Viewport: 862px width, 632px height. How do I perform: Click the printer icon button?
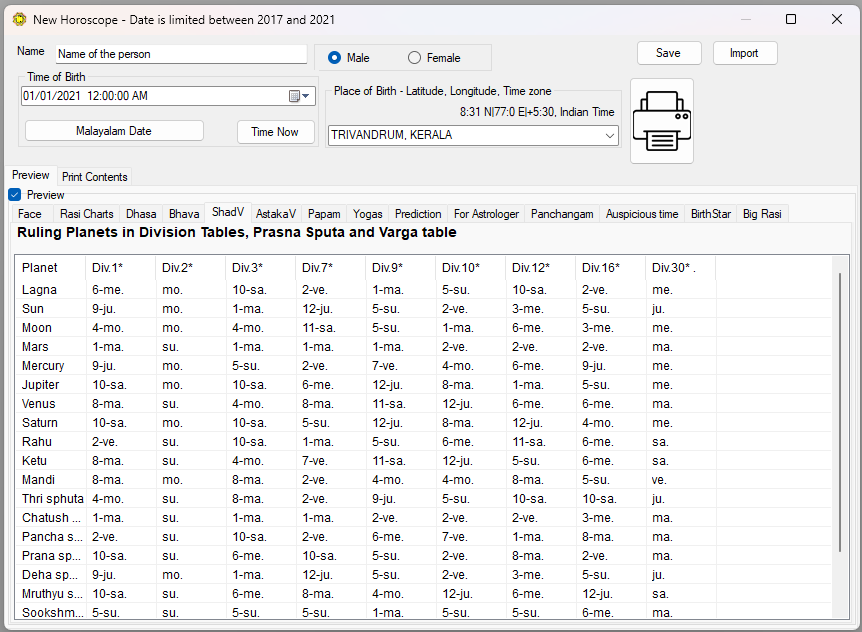point(661,120)
